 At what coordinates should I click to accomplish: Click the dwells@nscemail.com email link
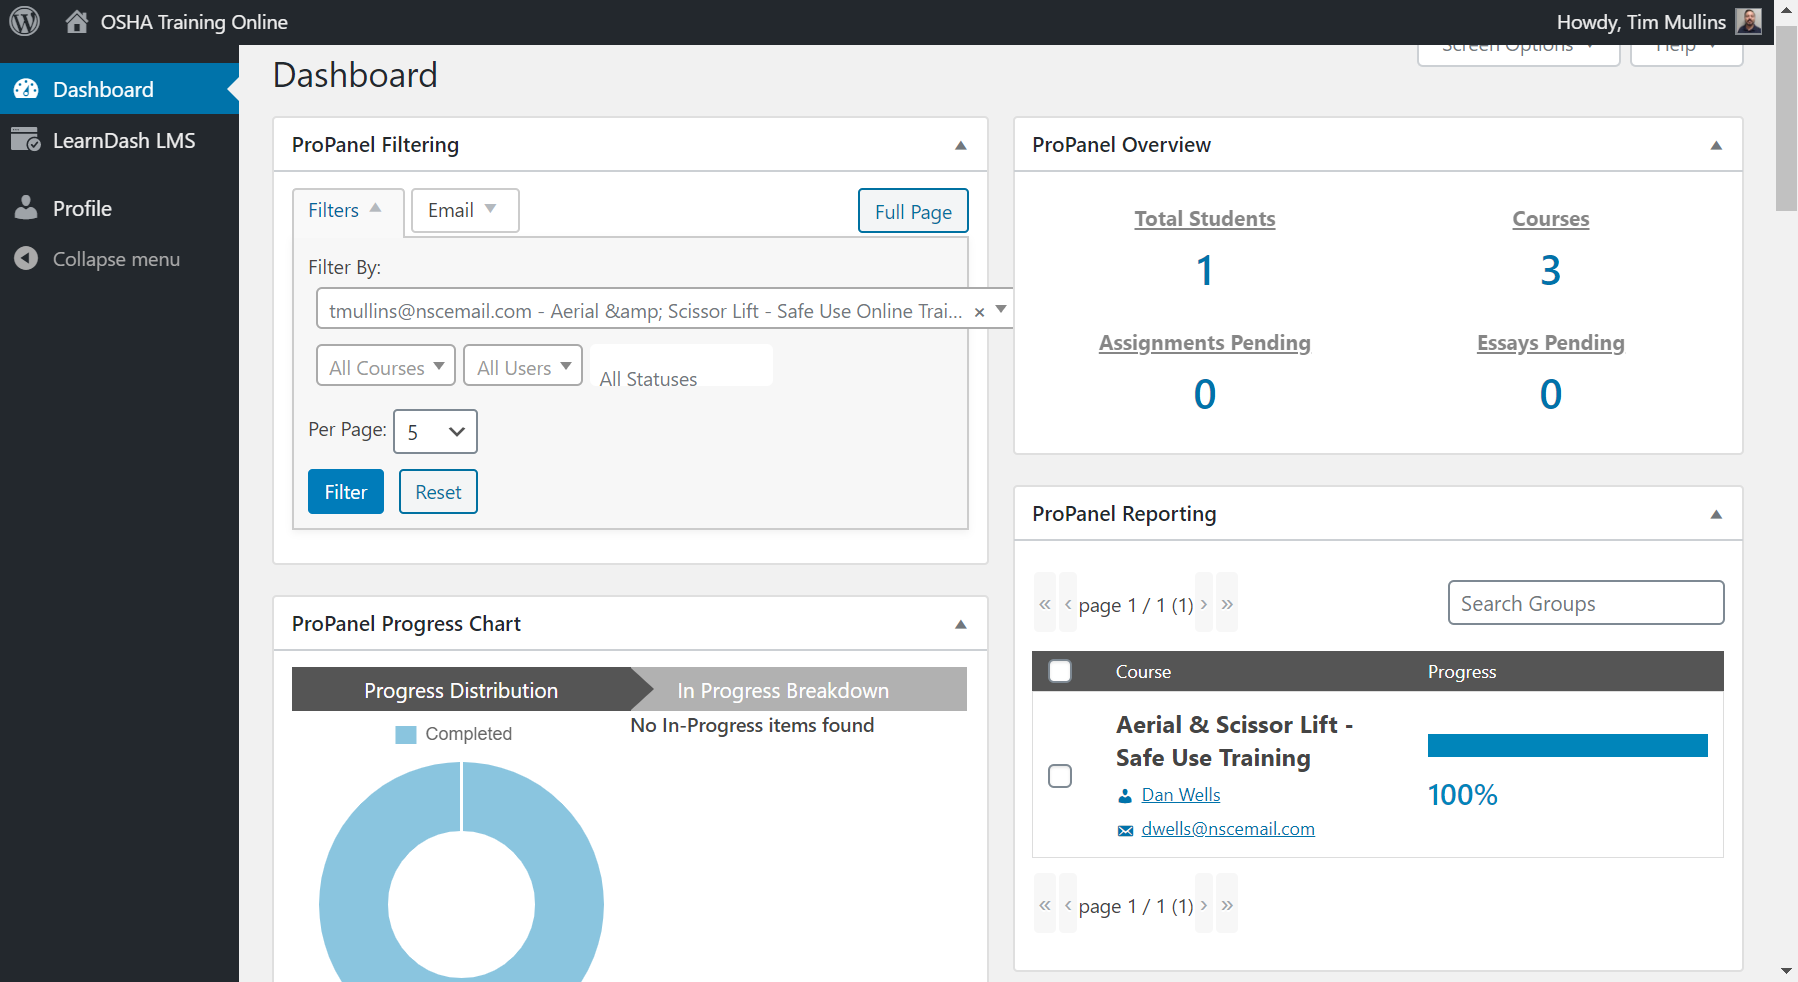coord(1228,829)
